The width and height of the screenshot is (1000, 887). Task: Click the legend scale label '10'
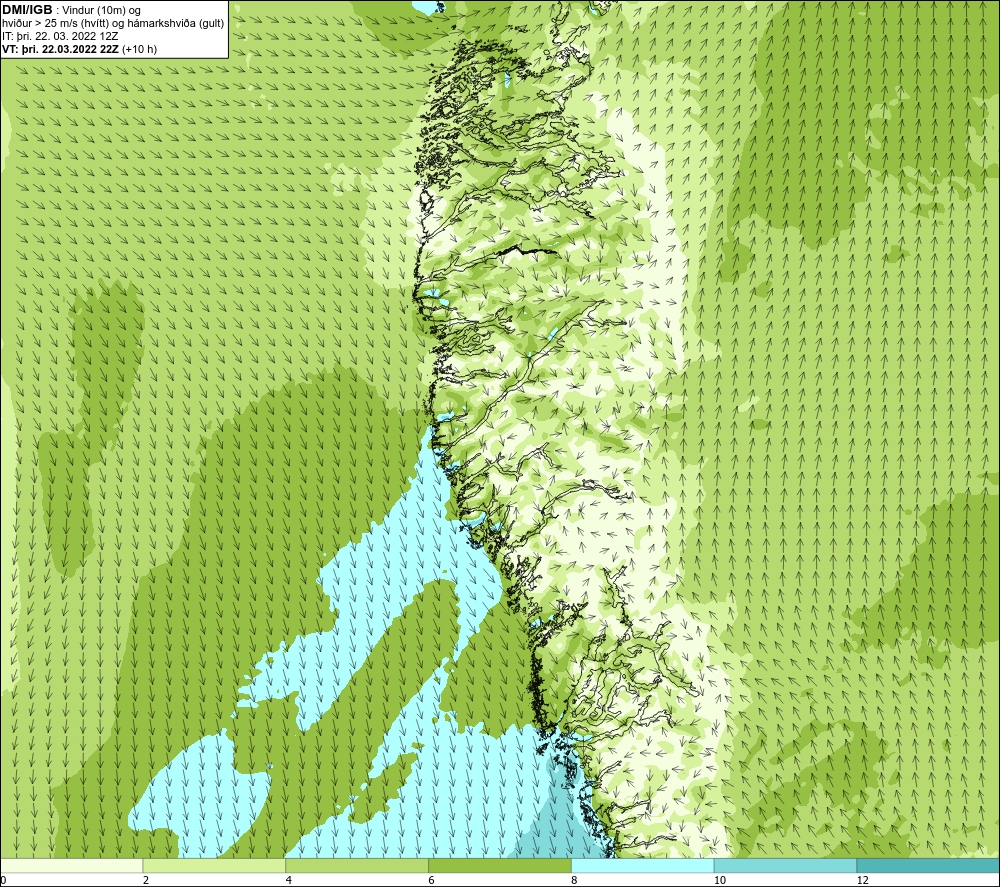(x=720, y=880)
